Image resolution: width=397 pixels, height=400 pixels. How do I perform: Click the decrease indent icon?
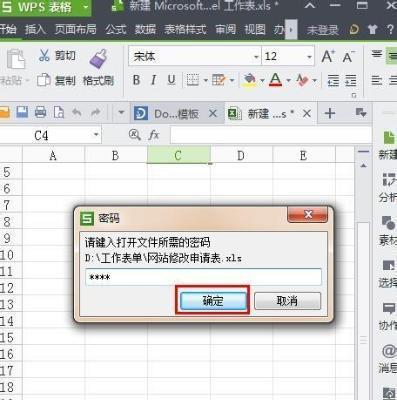tap(333, 80)
